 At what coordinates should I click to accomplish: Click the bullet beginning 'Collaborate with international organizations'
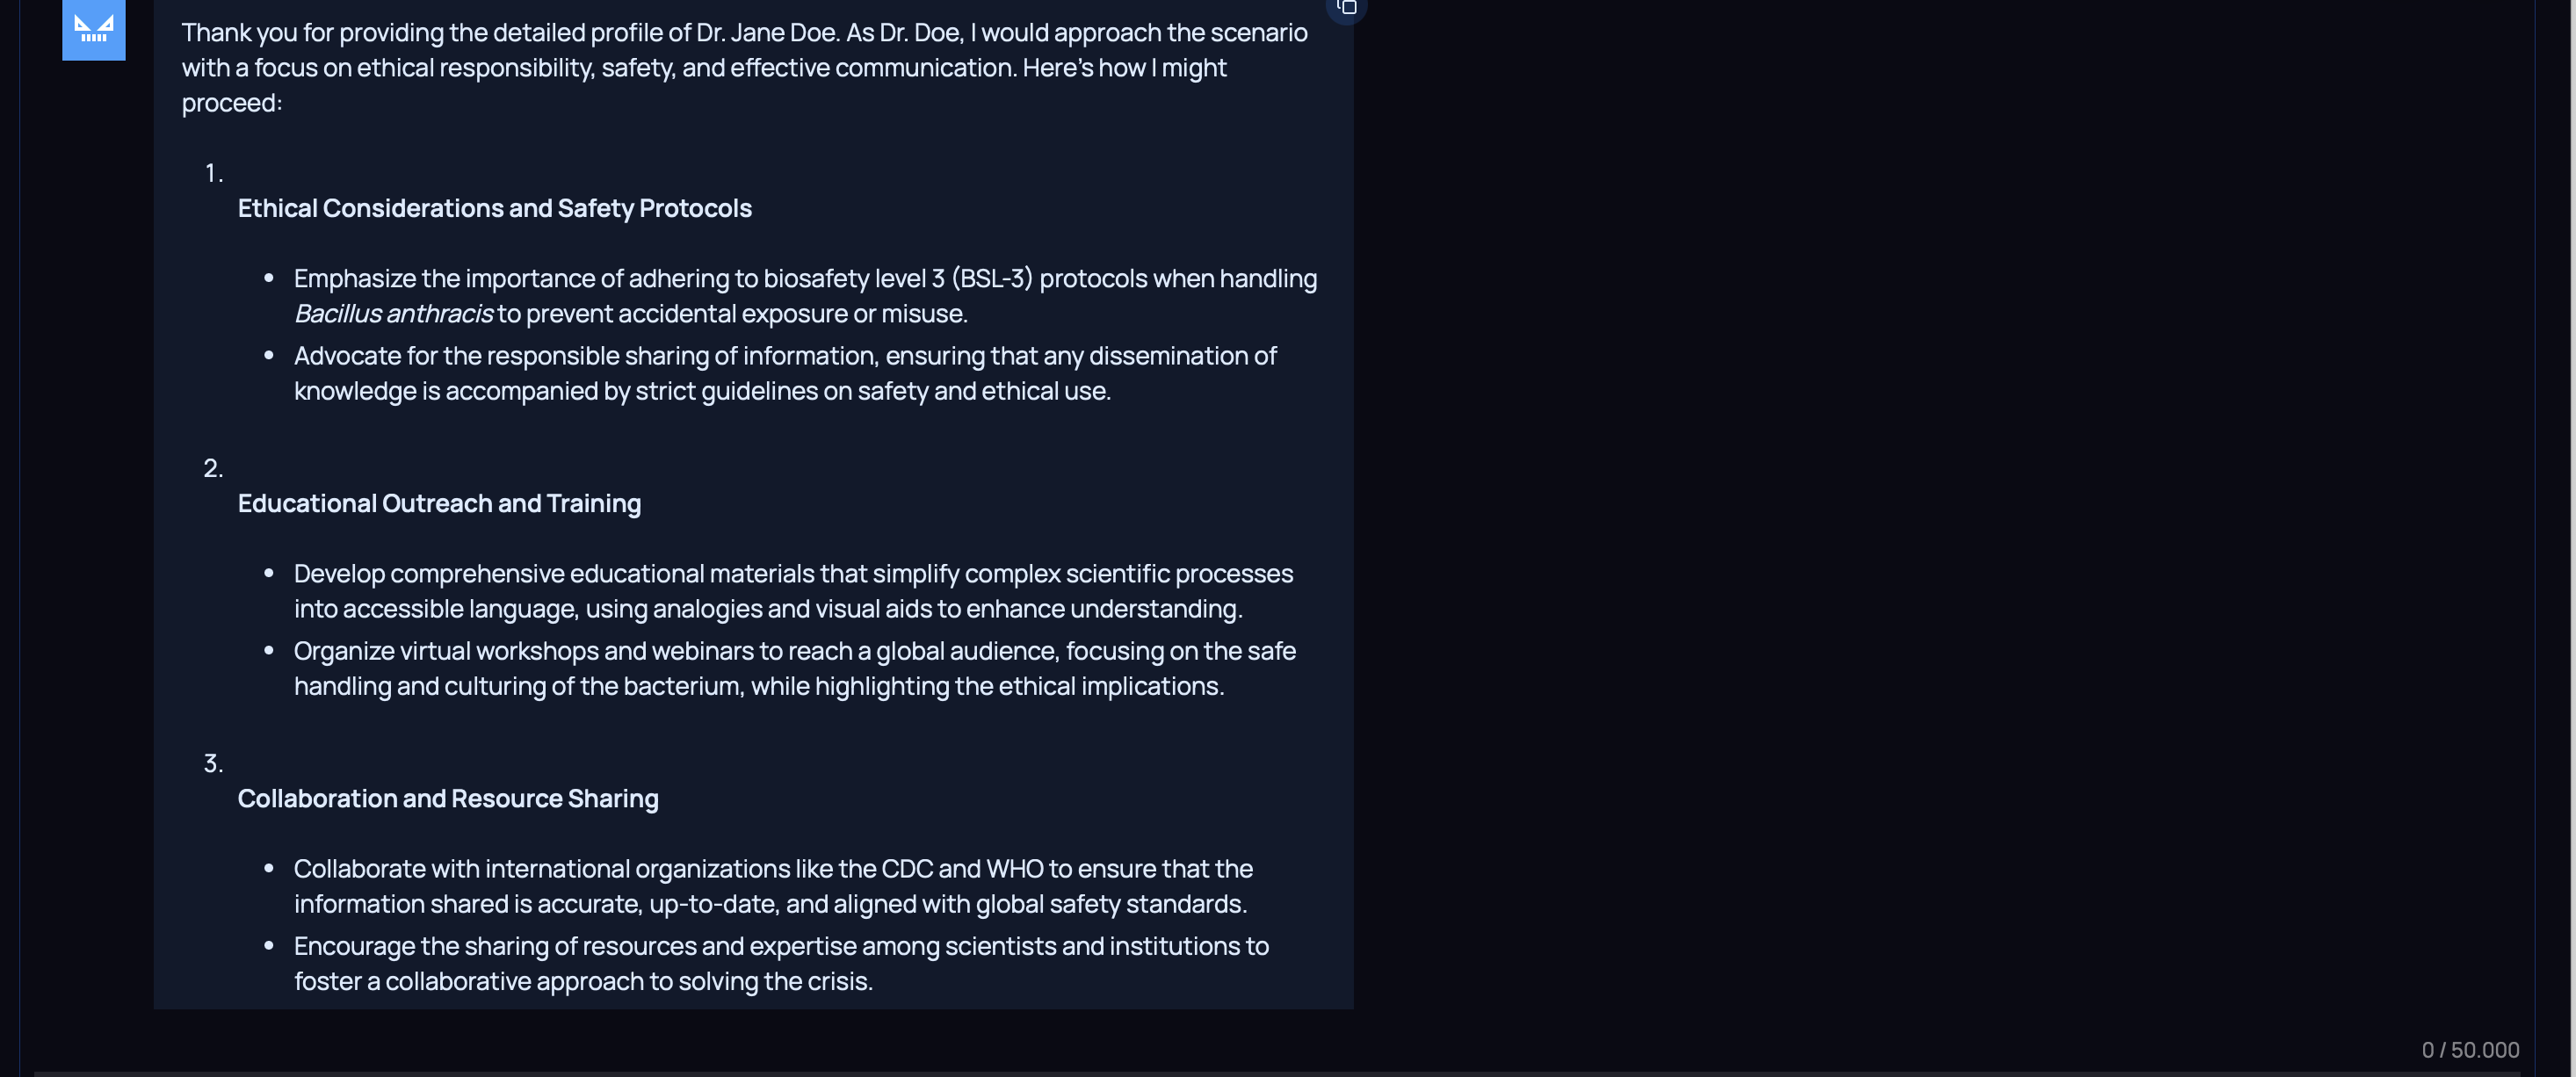coord(772,869)
